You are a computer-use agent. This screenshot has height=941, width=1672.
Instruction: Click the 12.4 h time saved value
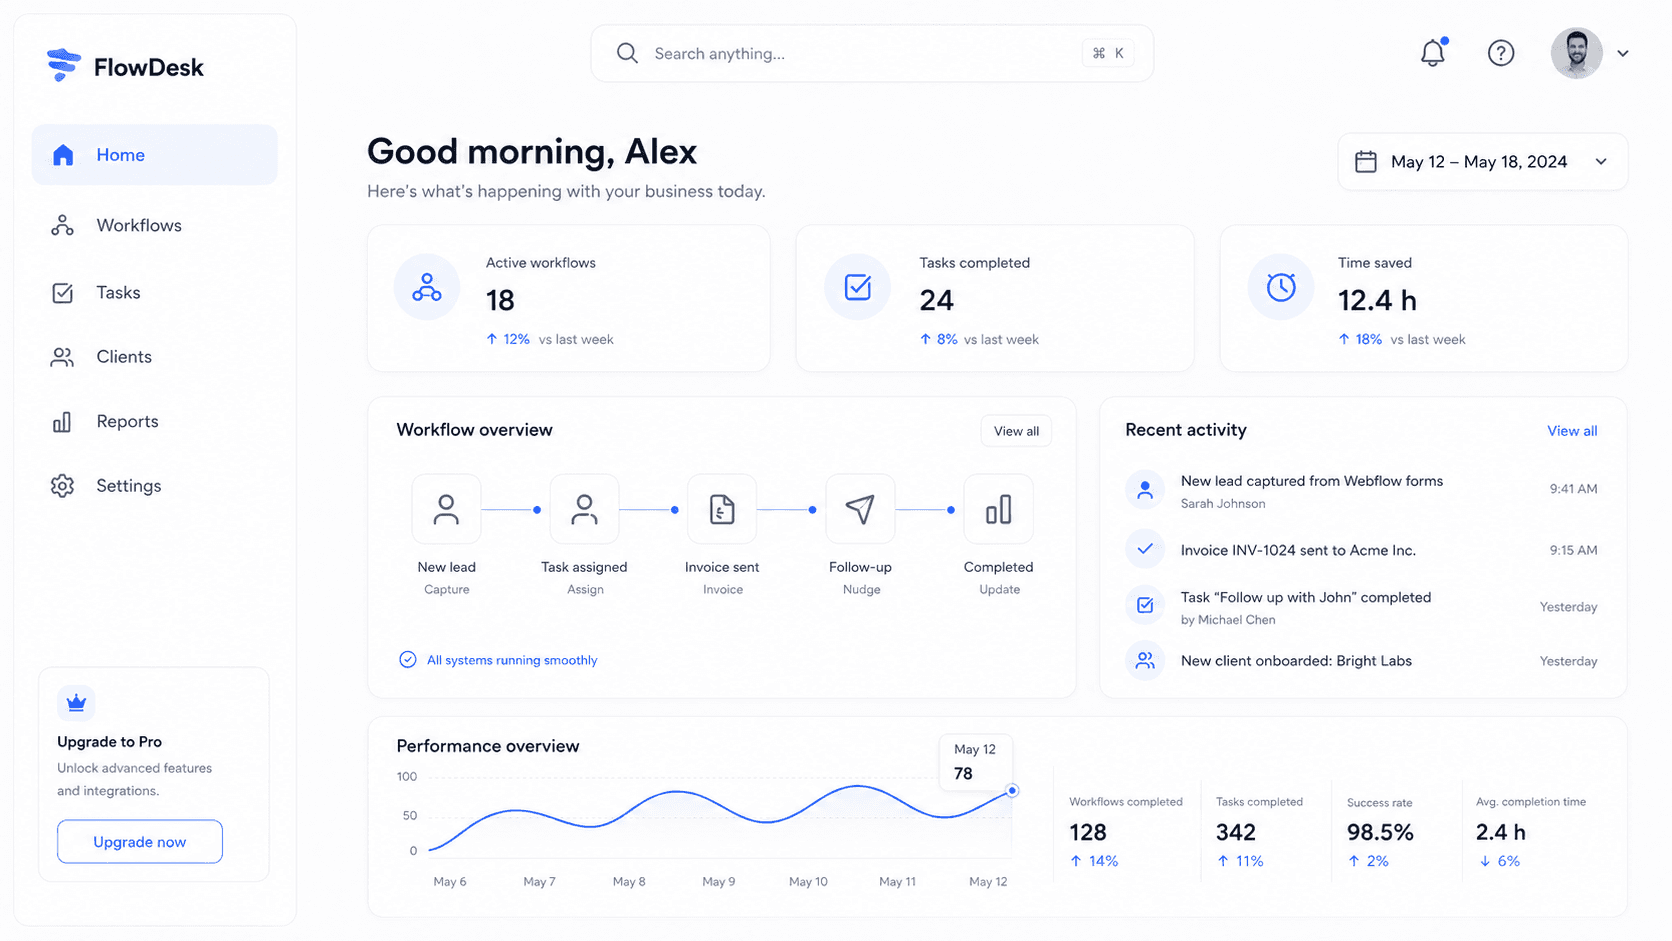click(1377, 300)
